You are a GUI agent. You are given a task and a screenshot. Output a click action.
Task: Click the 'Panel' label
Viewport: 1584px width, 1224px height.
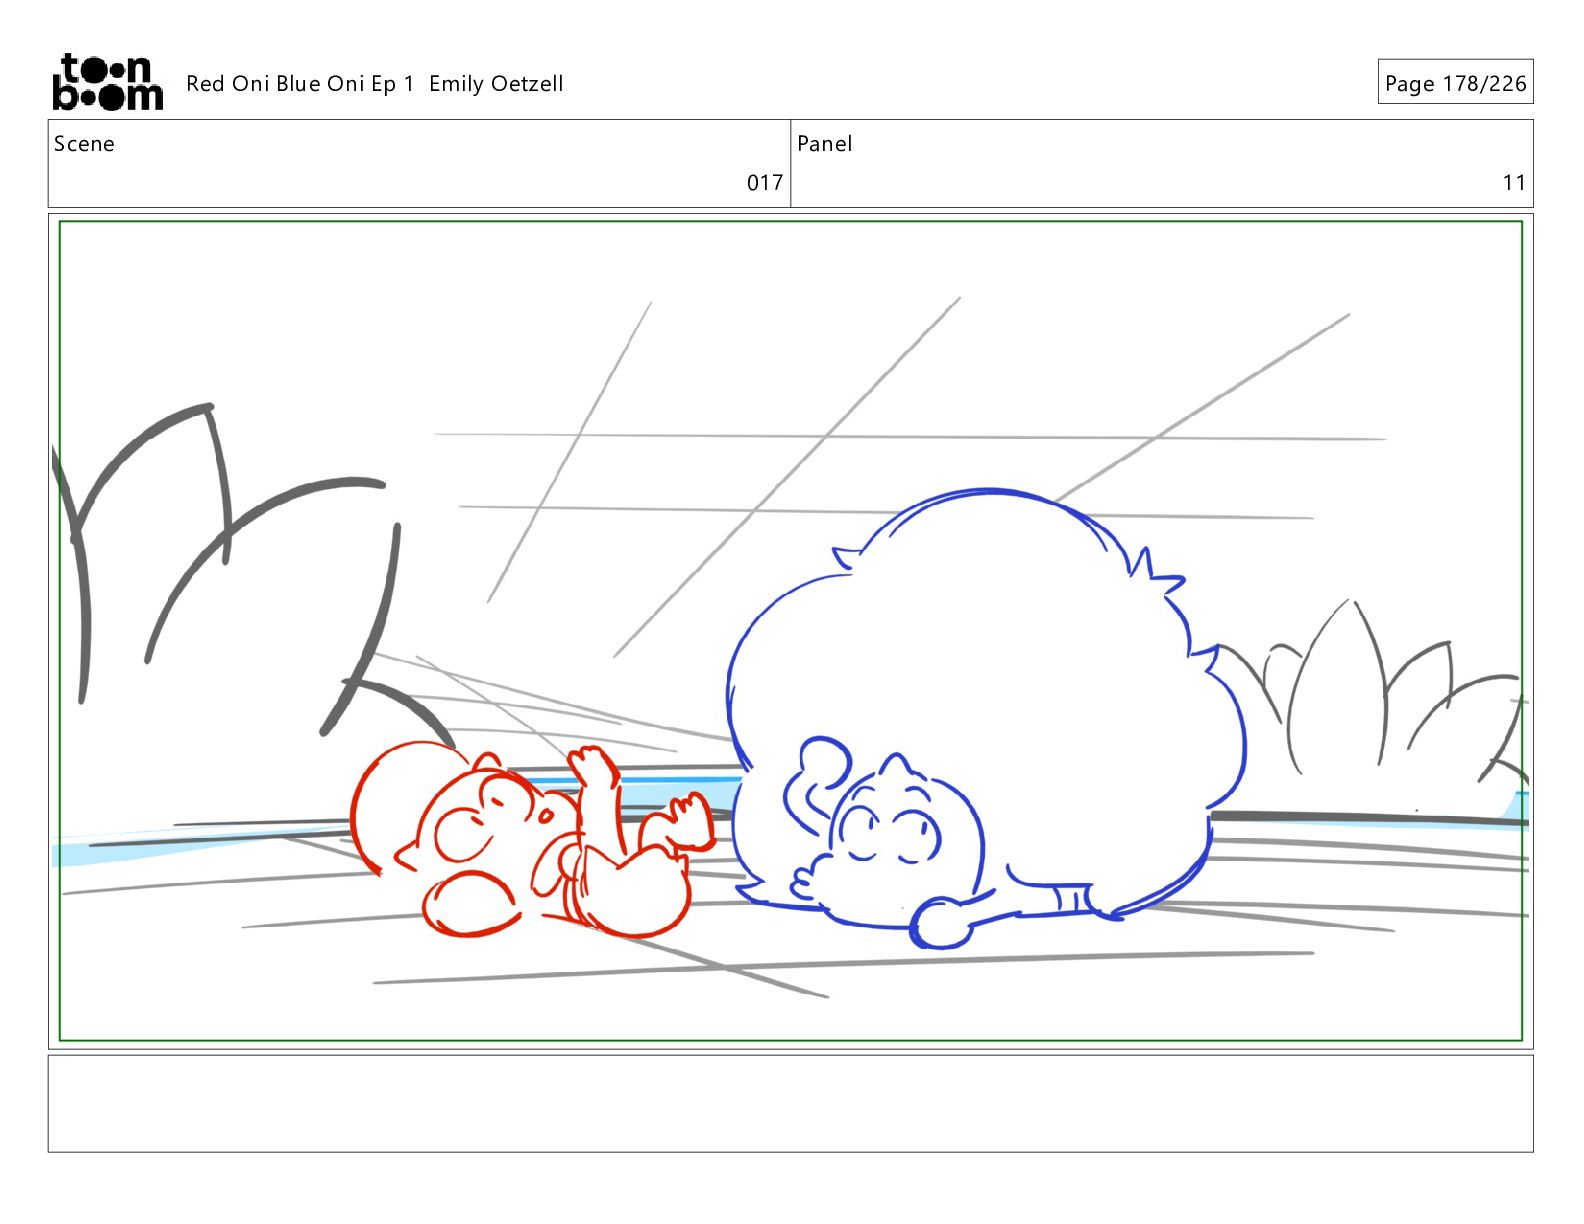tap(824, 144)
